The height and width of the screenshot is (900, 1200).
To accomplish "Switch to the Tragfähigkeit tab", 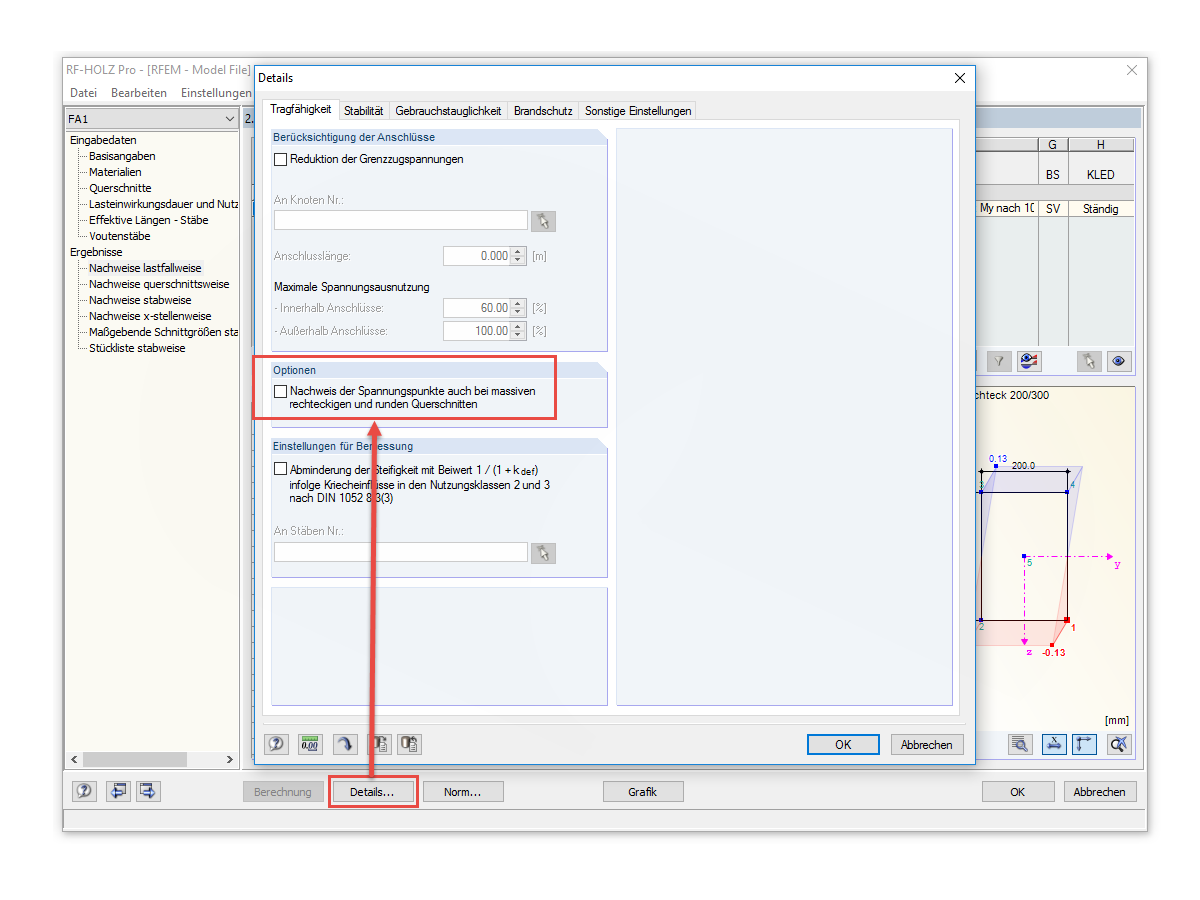I will (x=301, y=110).
